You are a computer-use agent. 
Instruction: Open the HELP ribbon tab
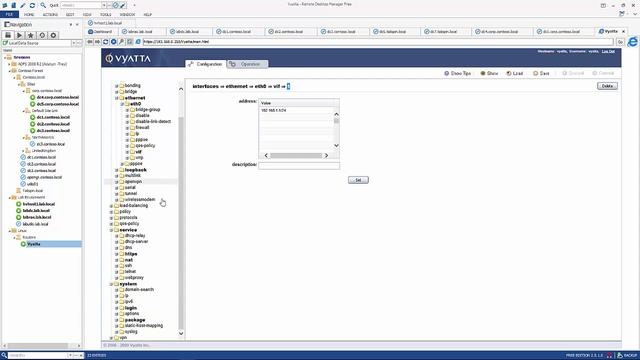click(148, 15)
